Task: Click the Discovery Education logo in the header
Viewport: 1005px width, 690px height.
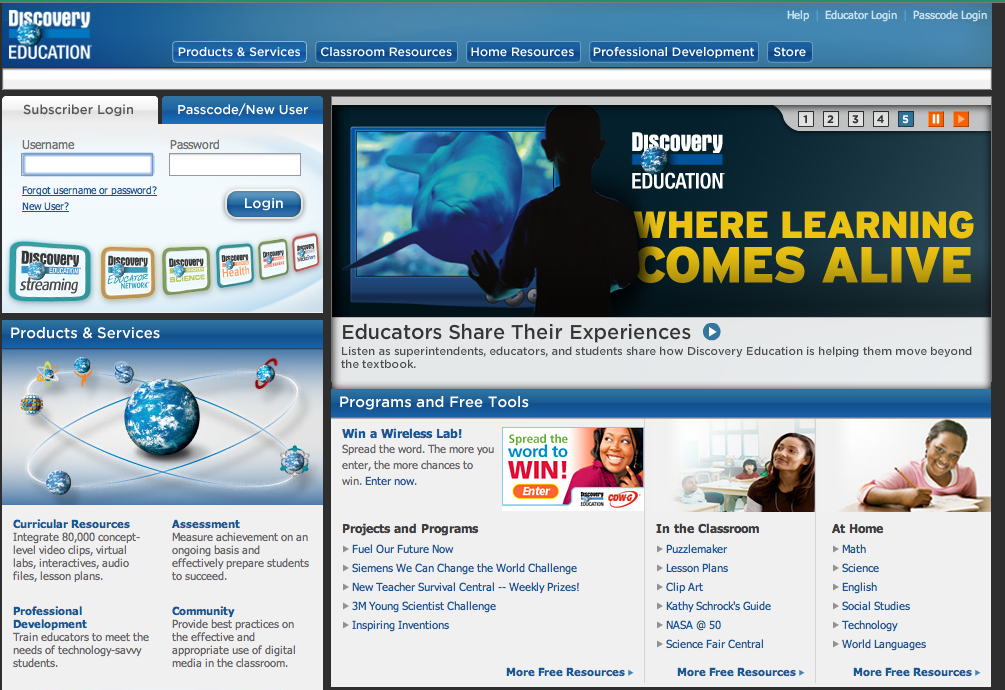Action: tap(49, 35)
